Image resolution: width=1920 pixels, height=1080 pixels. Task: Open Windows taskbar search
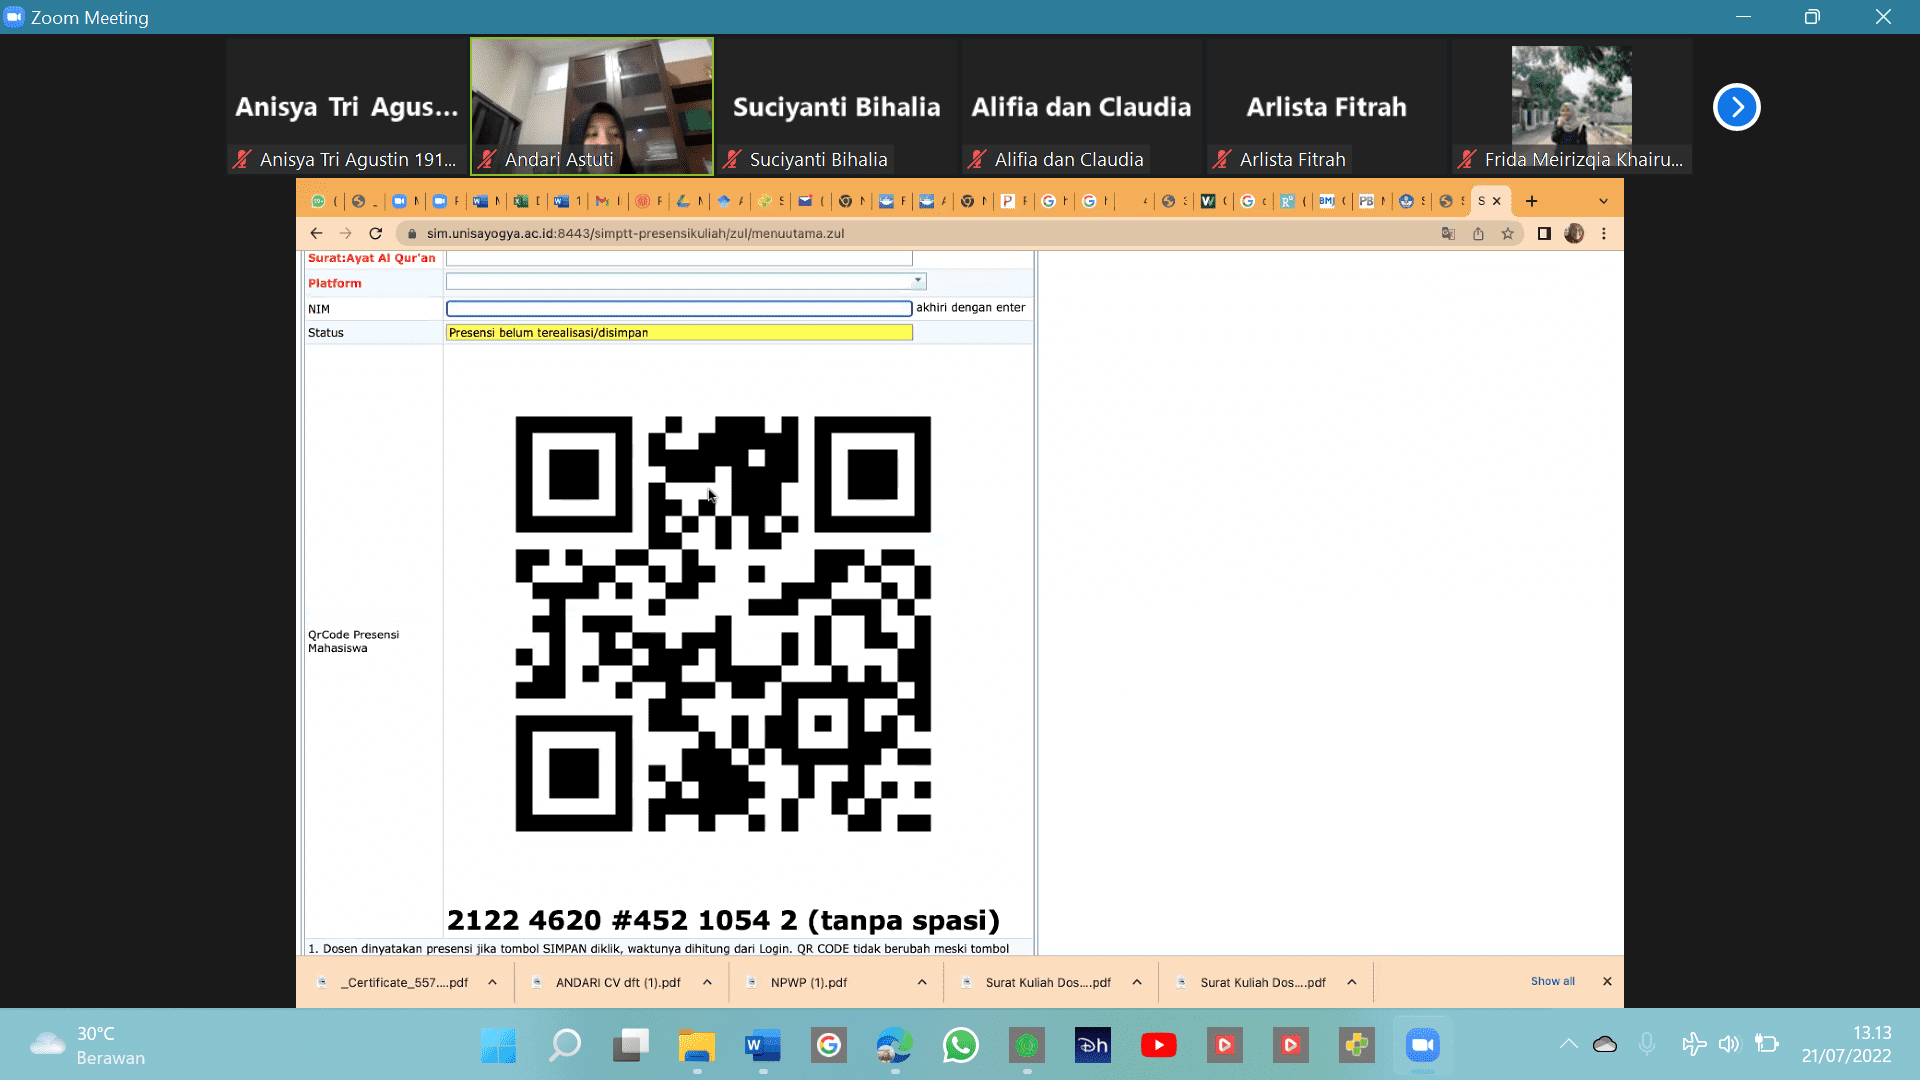pyautogui.click(x=564, y=1045)
